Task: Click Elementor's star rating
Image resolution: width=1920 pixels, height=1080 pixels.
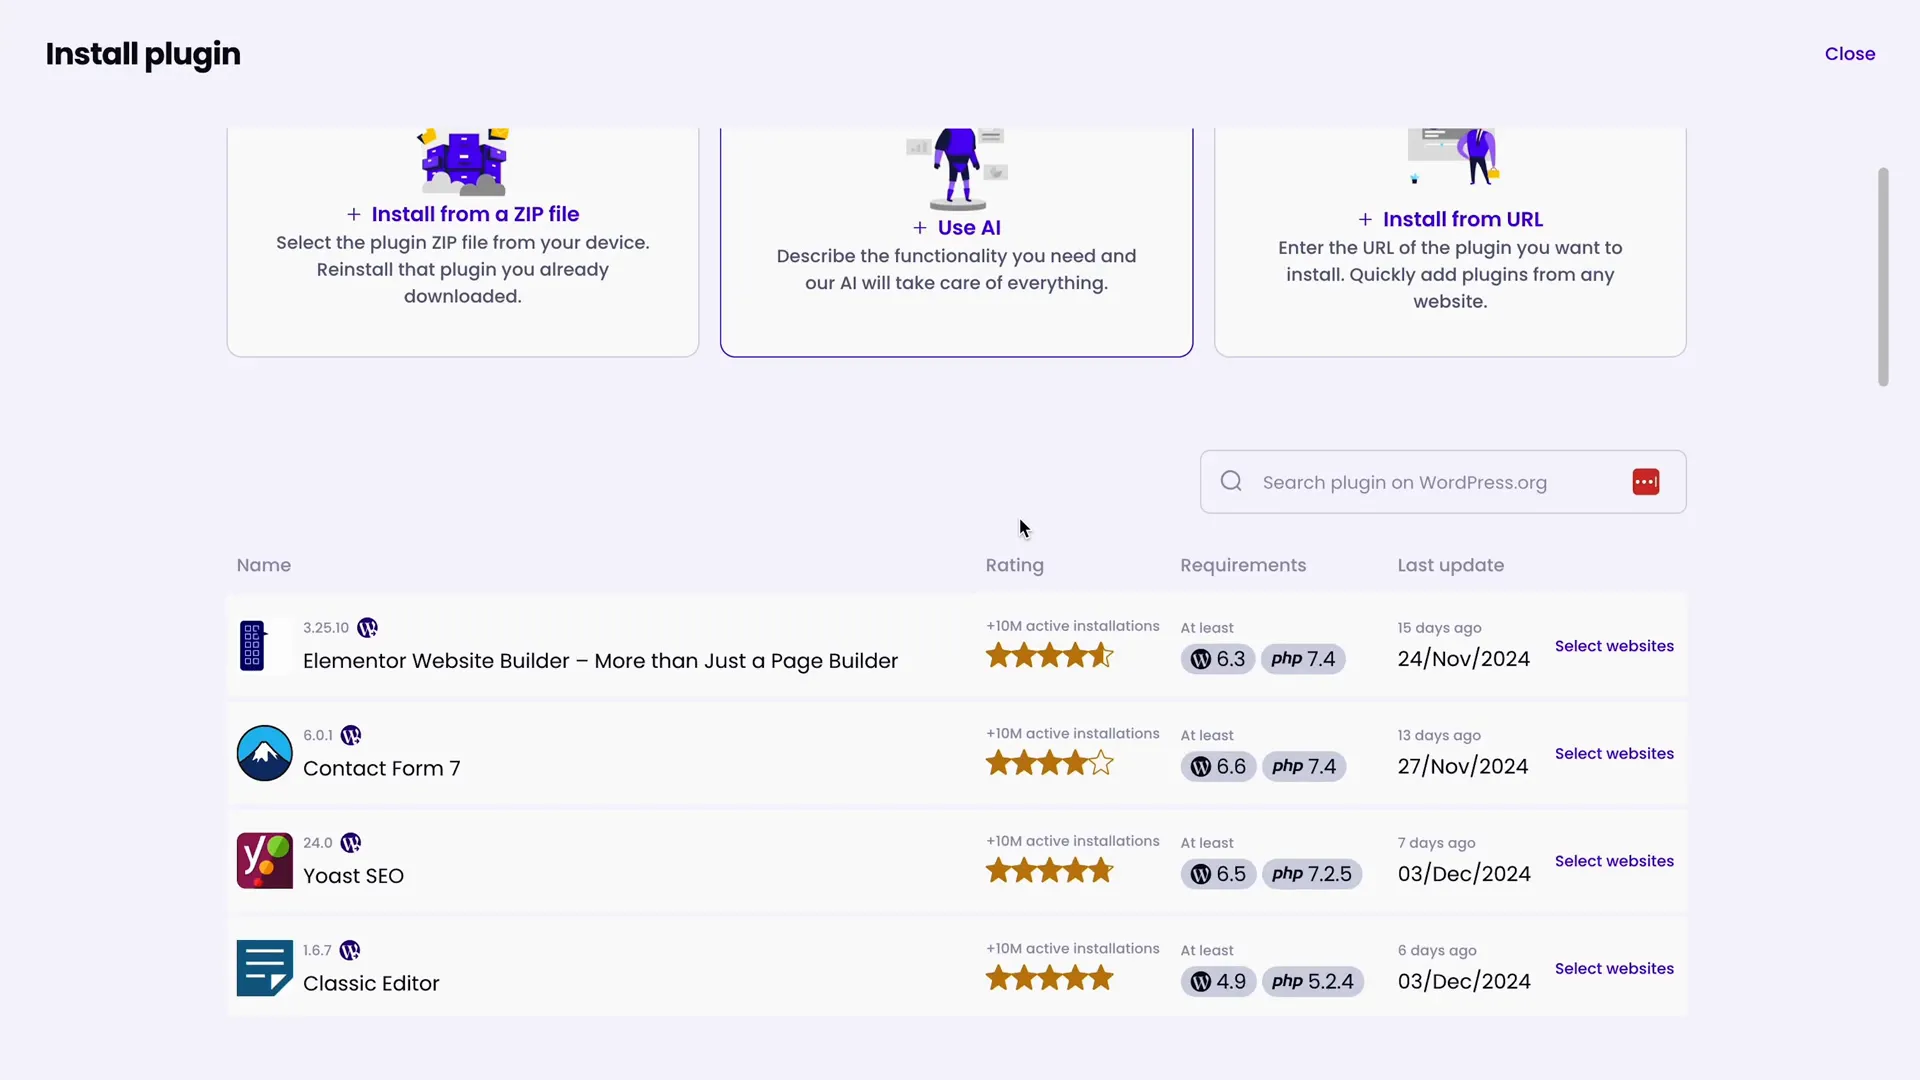Action: [x=1050, y=656]
